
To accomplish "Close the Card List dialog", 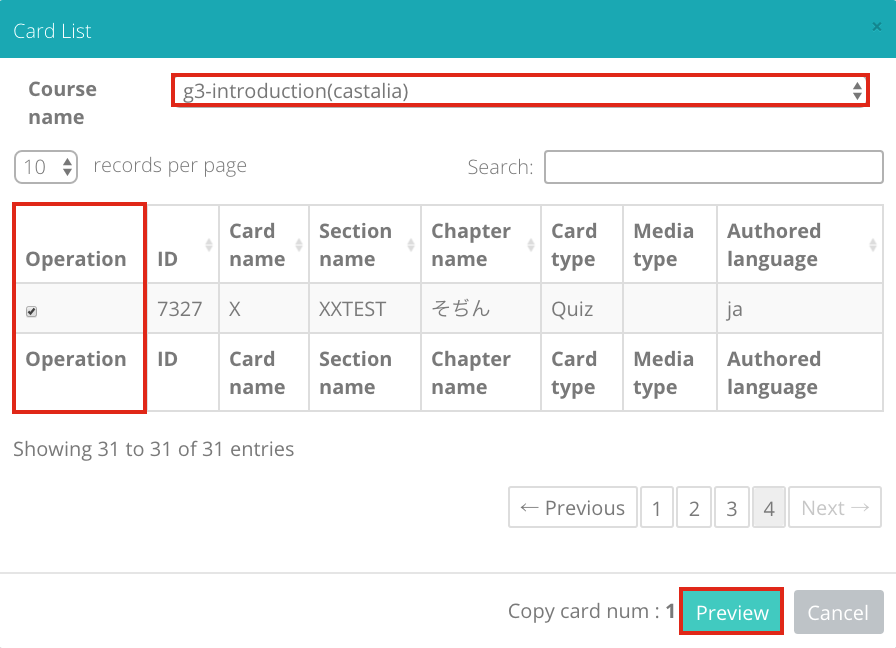I will pyautogui.click(x=877, y=26).
